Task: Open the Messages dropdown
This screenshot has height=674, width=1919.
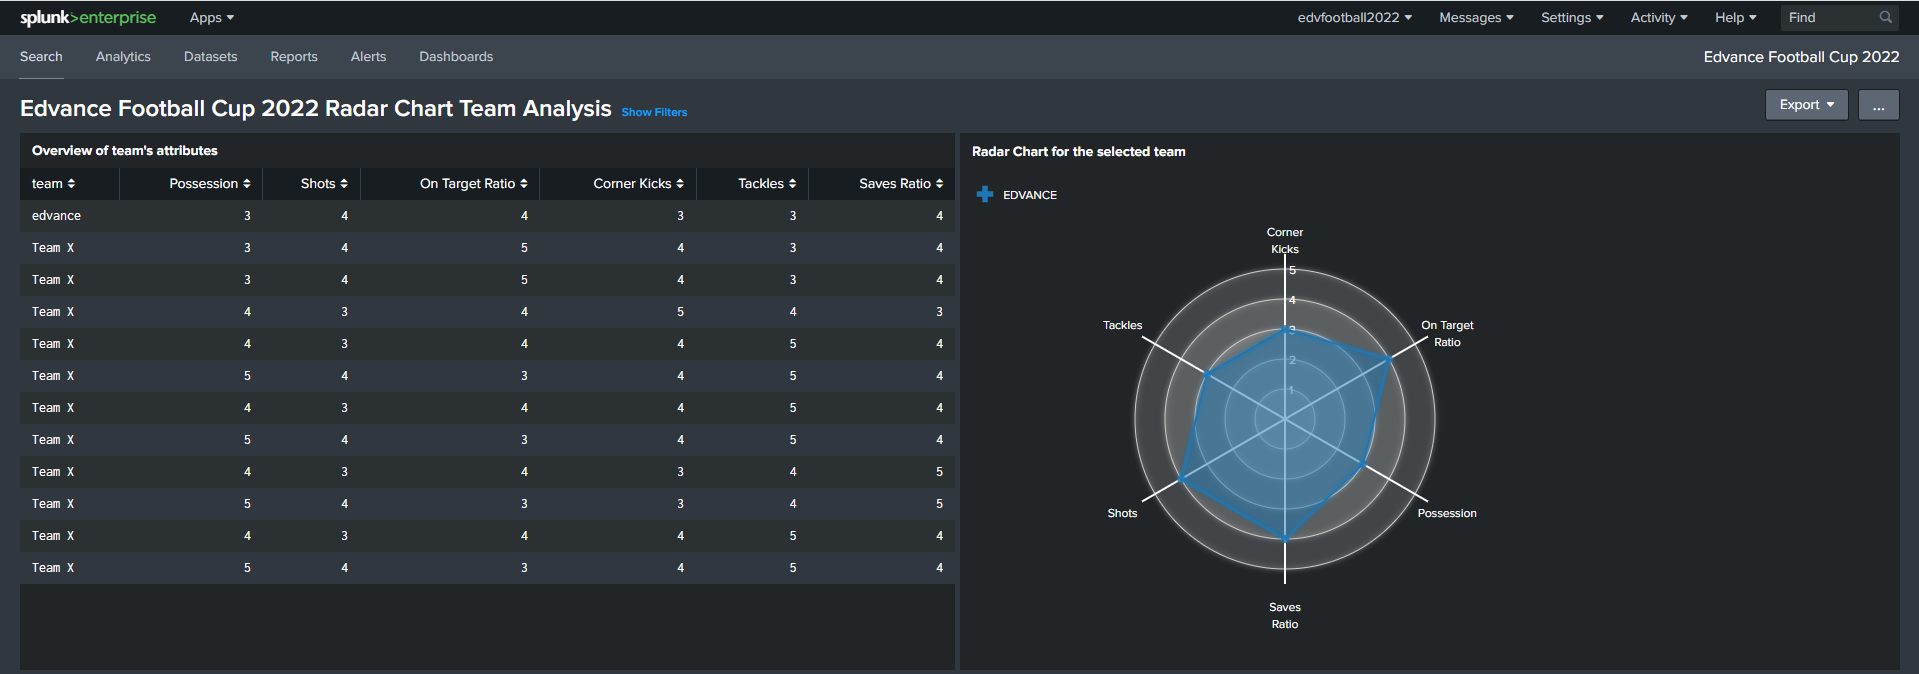Action: click(1476, 18)
